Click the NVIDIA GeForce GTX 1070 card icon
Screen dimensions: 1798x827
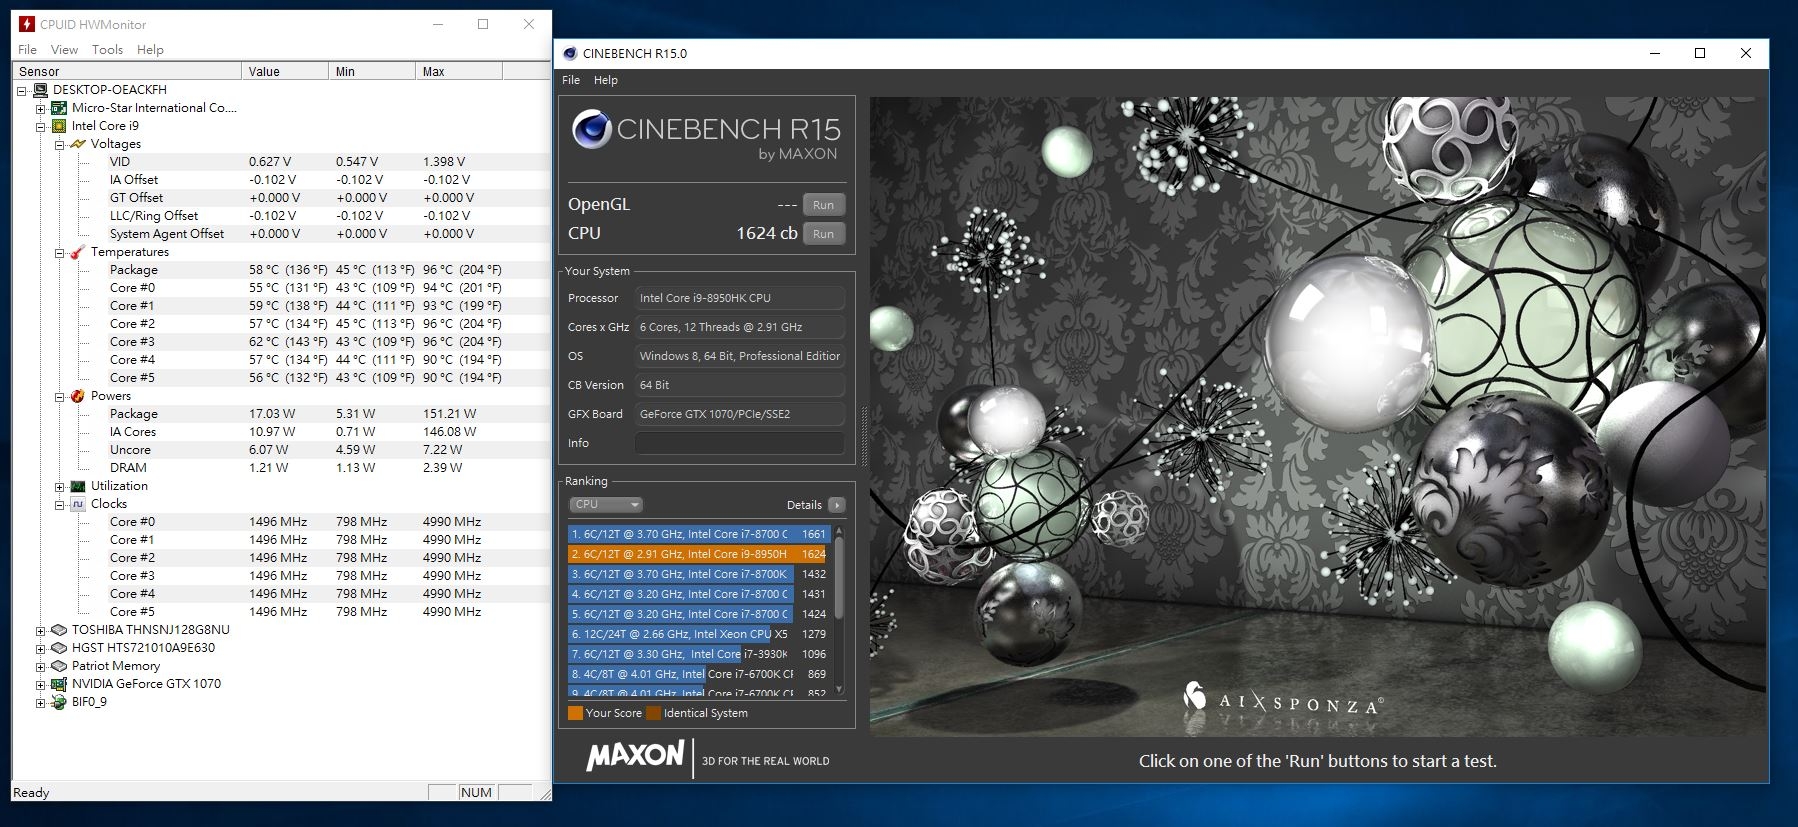[x=59, y=684]
